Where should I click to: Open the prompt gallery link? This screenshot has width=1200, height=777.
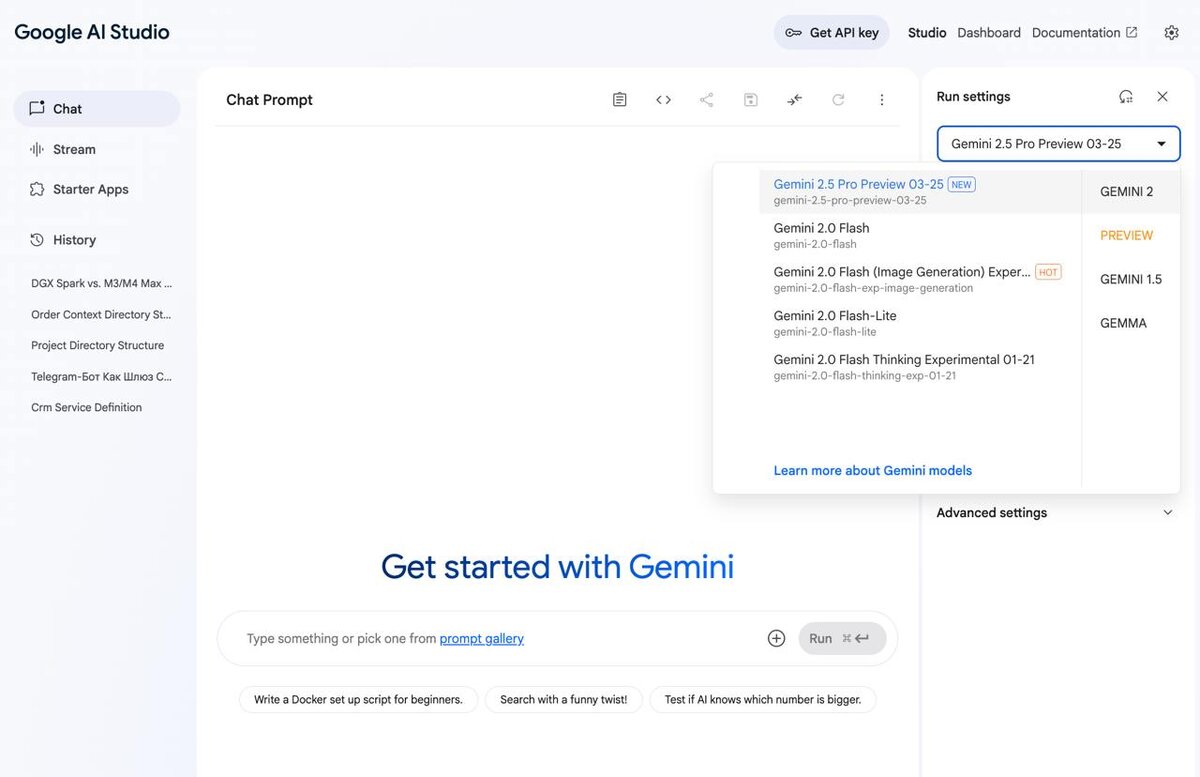click(482, 639)
